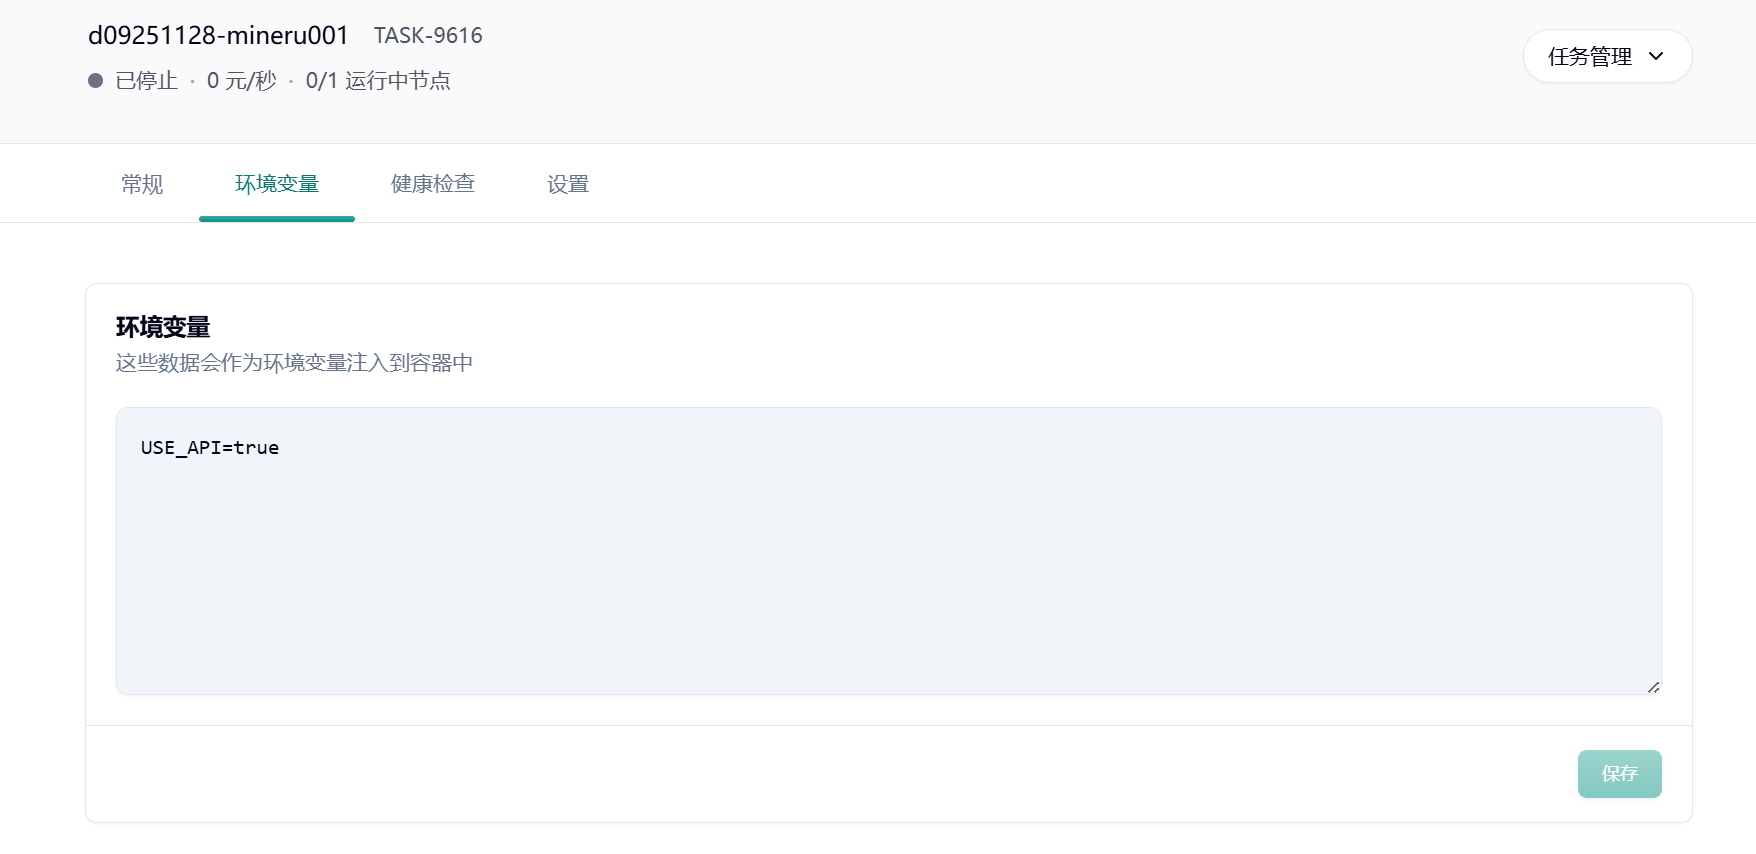Open the 健康检查 tab
The image size is (1756, 854).
(433, 184)
